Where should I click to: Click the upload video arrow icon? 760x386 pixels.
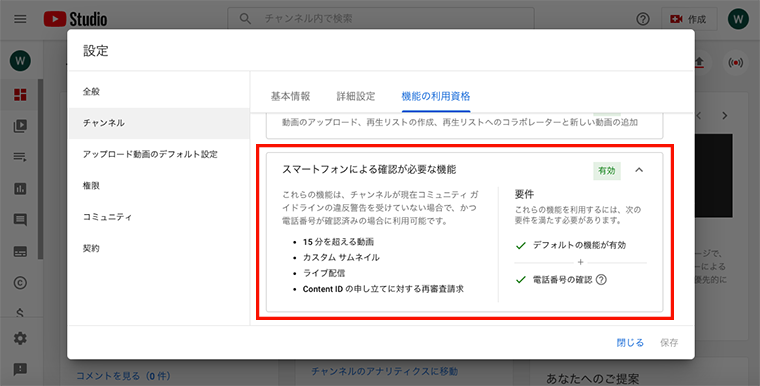click(699, 63)
